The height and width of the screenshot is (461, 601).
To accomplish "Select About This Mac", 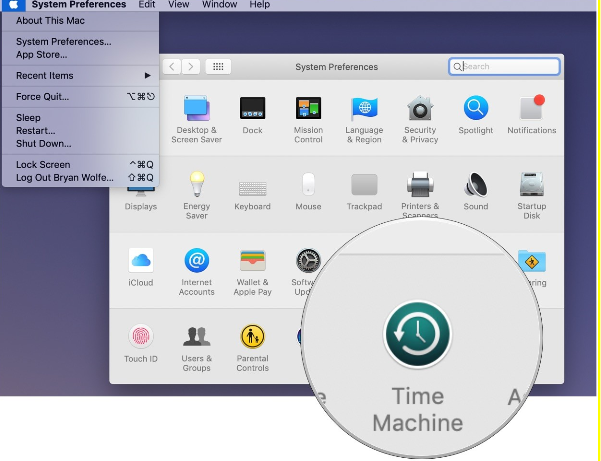I will click(x=80, y=21).
